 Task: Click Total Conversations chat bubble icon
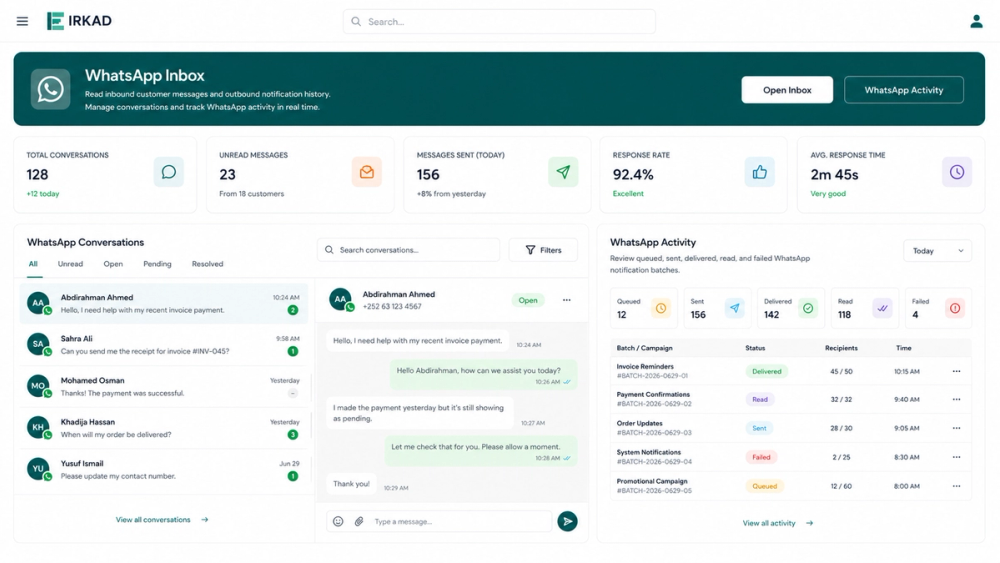click(168, 172)
